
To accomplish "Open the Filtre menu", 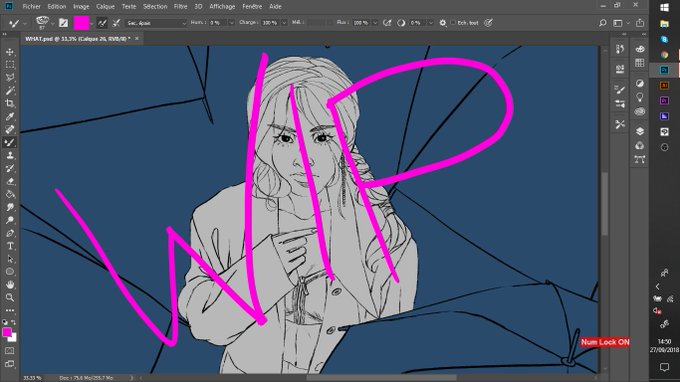I will coord(180,7).
